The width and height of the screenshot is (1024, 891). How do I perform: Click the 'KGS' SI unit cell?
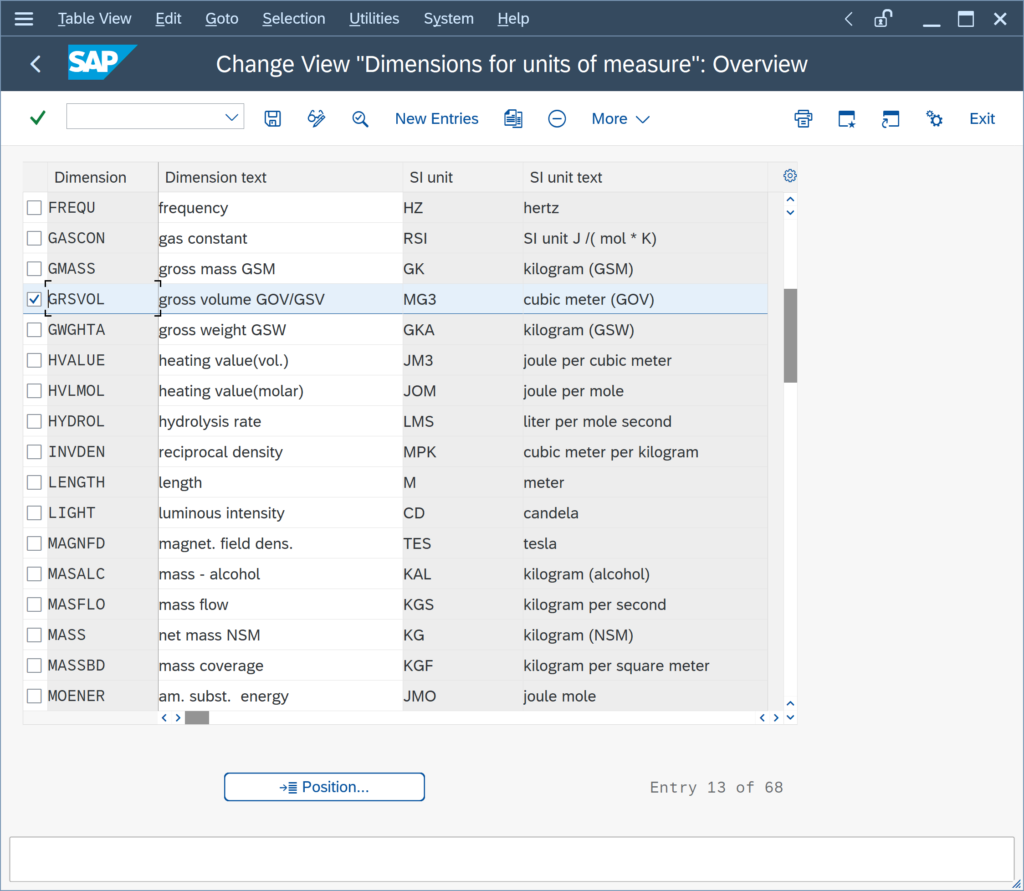tap(462, 604)
